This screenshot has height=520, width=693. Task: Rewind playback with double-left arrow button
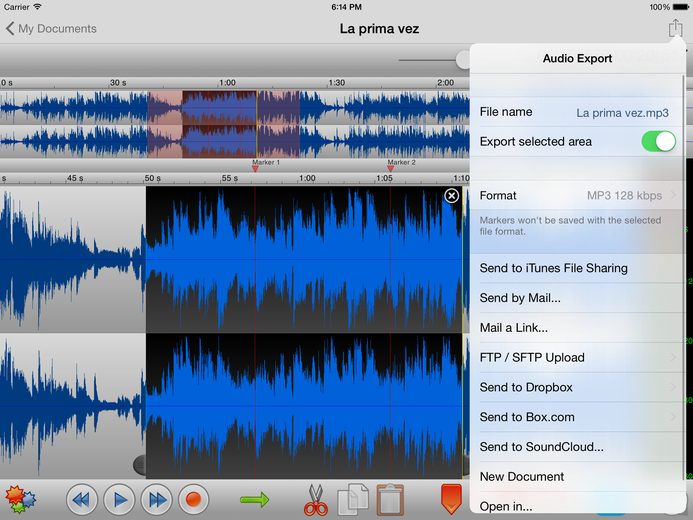coord(81,500)
